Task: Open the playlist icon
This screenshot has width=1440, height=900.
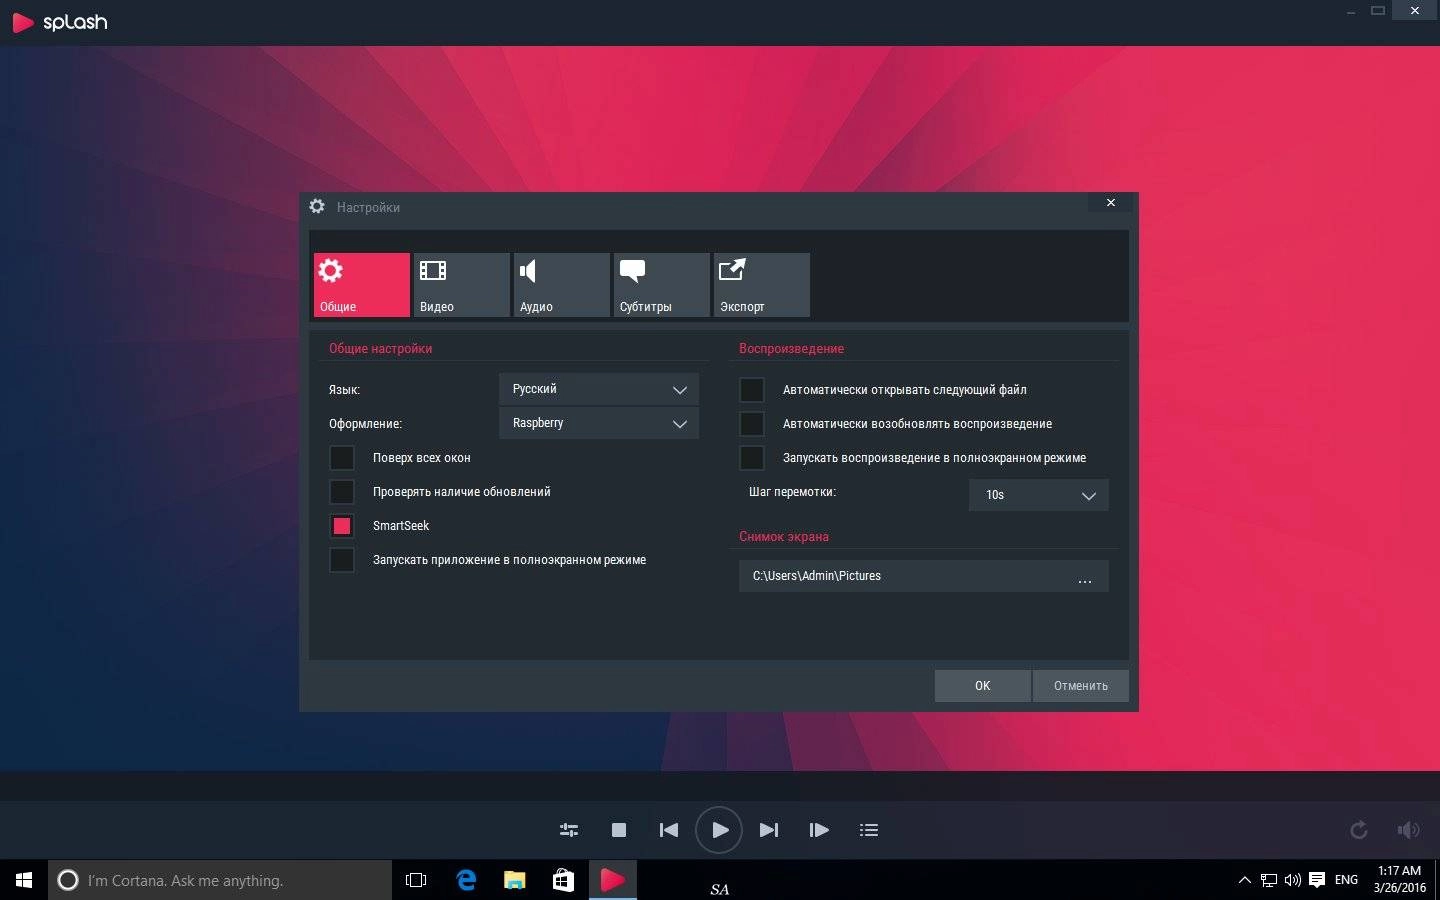Action: point(869,830)
